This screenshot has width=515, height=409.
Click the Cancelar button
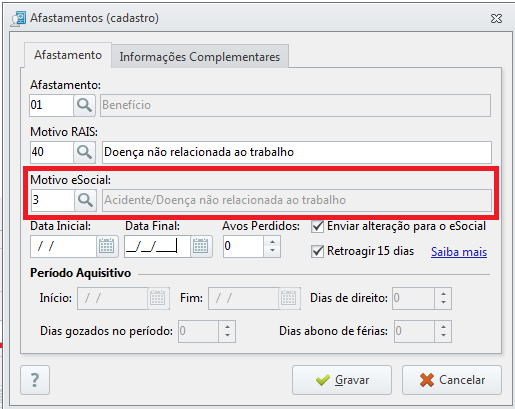pyautogui.click(x=452, y=380)
